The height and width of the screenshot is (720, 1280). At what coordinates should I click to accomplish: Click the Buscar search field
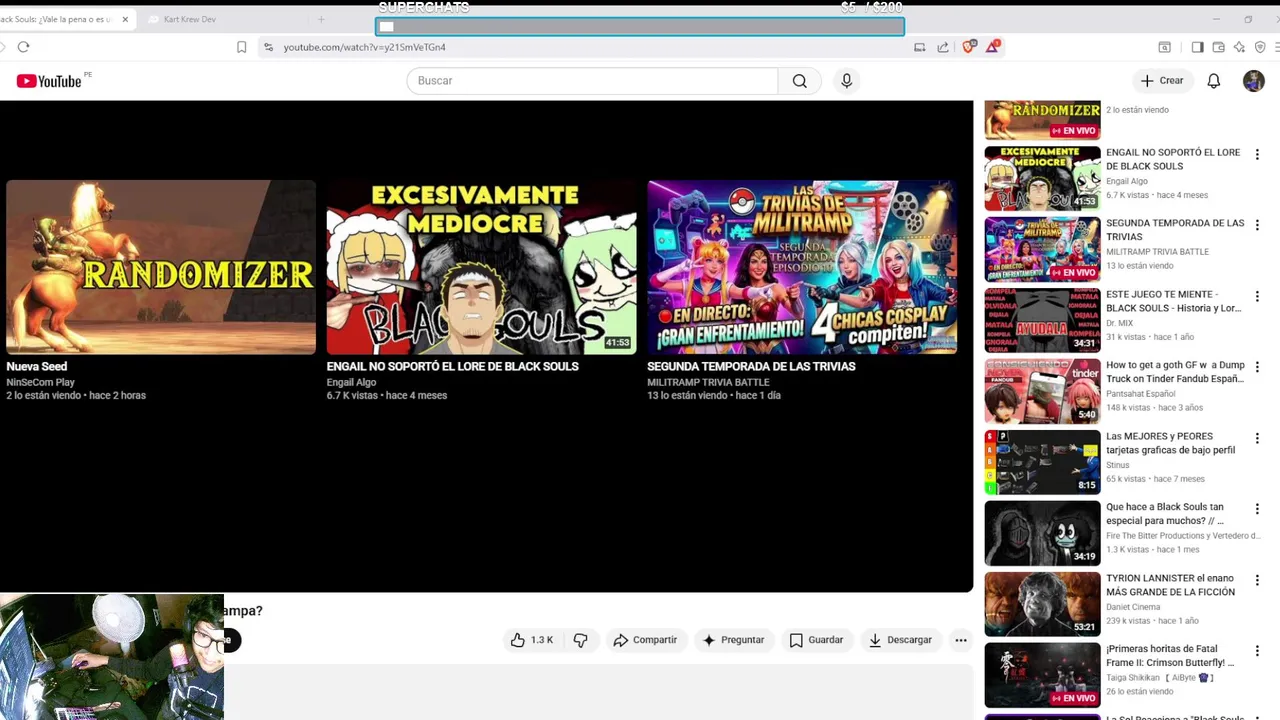[592, 81]
